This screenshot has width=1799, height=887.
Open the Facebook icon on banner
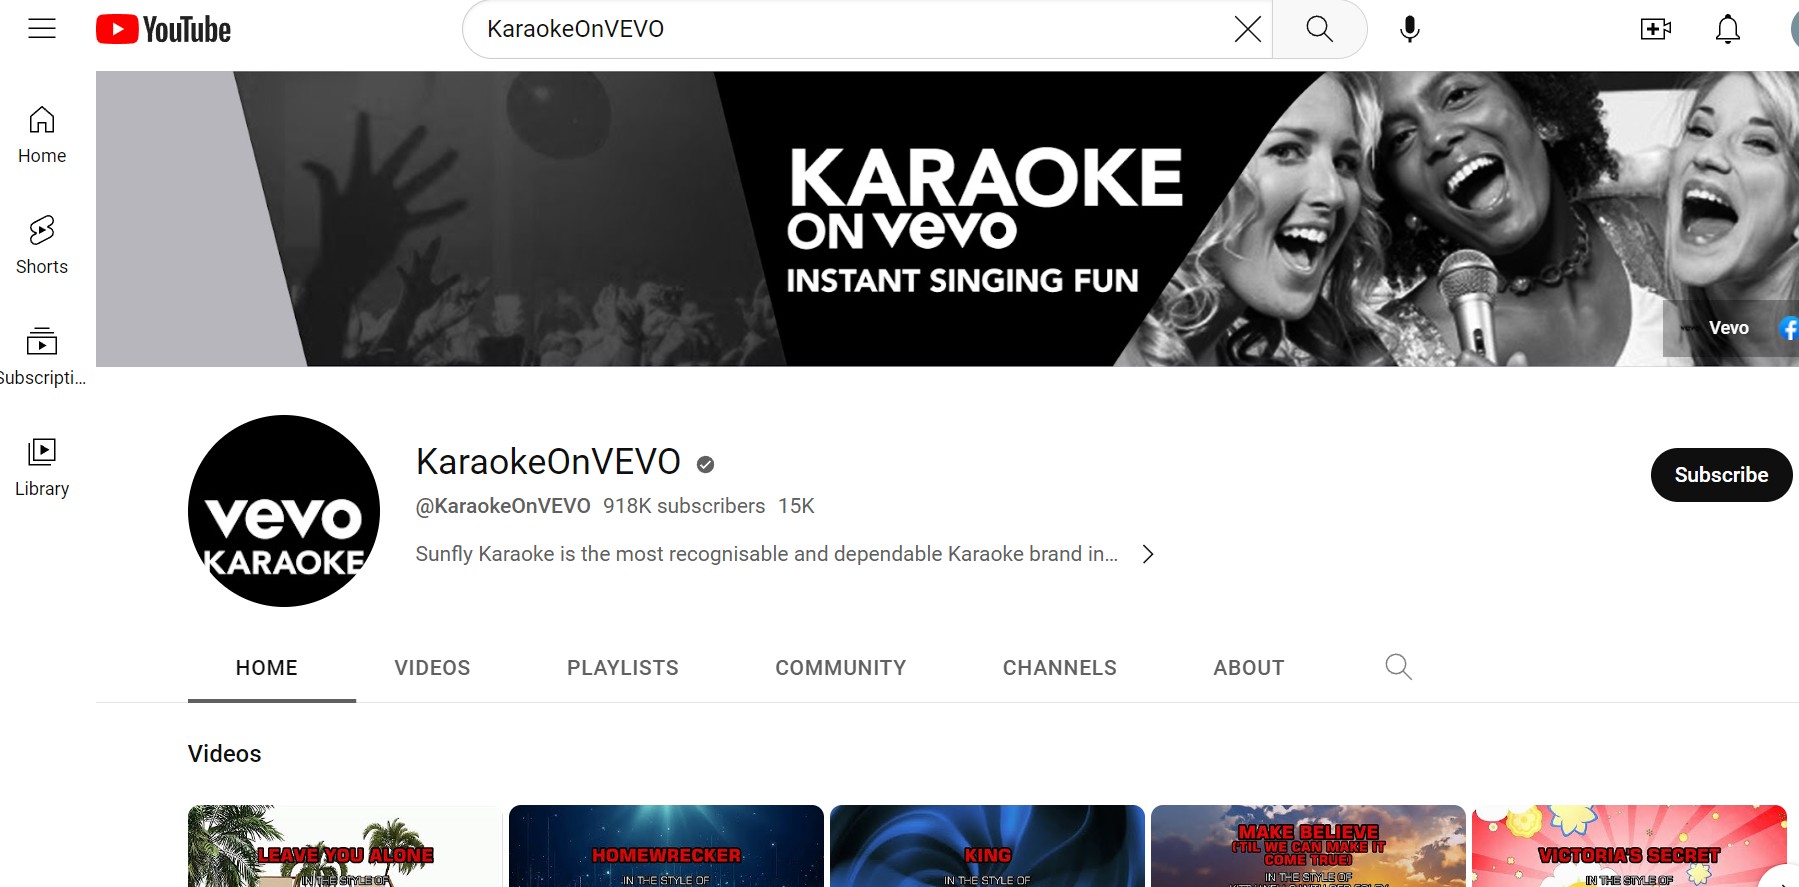coord(1789,328)
